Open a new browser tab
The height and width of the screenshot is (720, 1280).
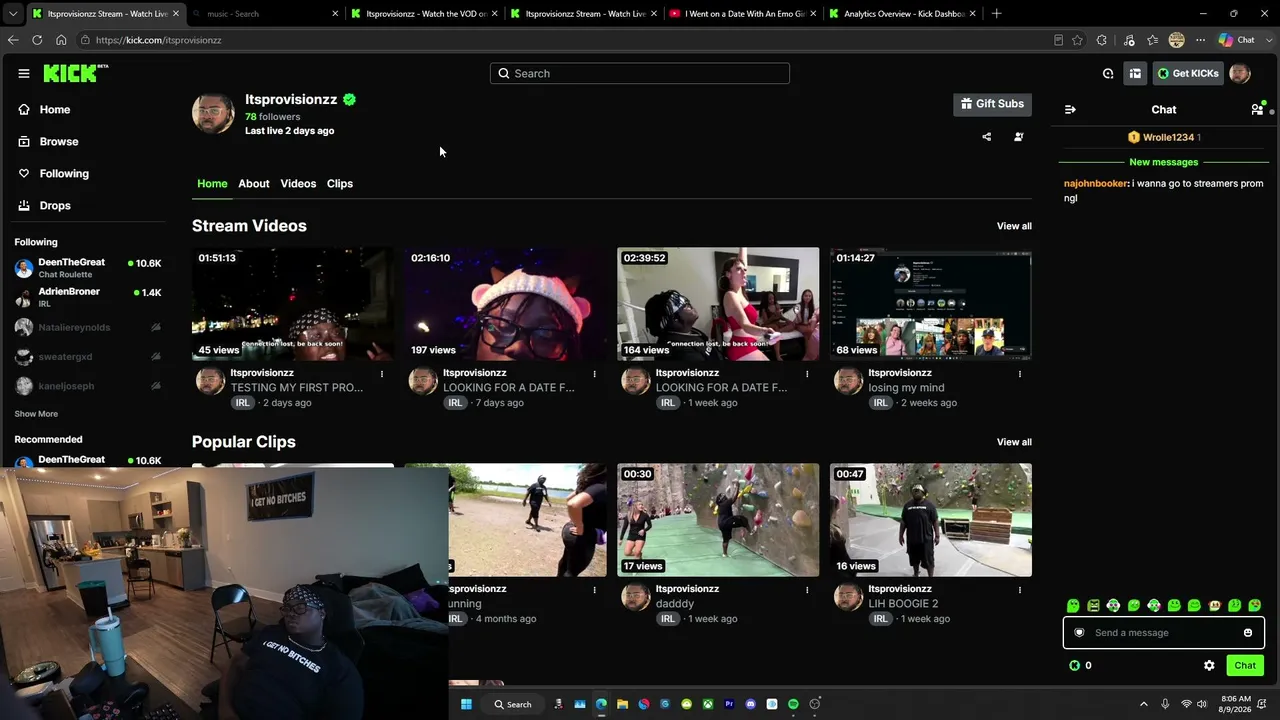pyautogui.click(x=997, y=14)
